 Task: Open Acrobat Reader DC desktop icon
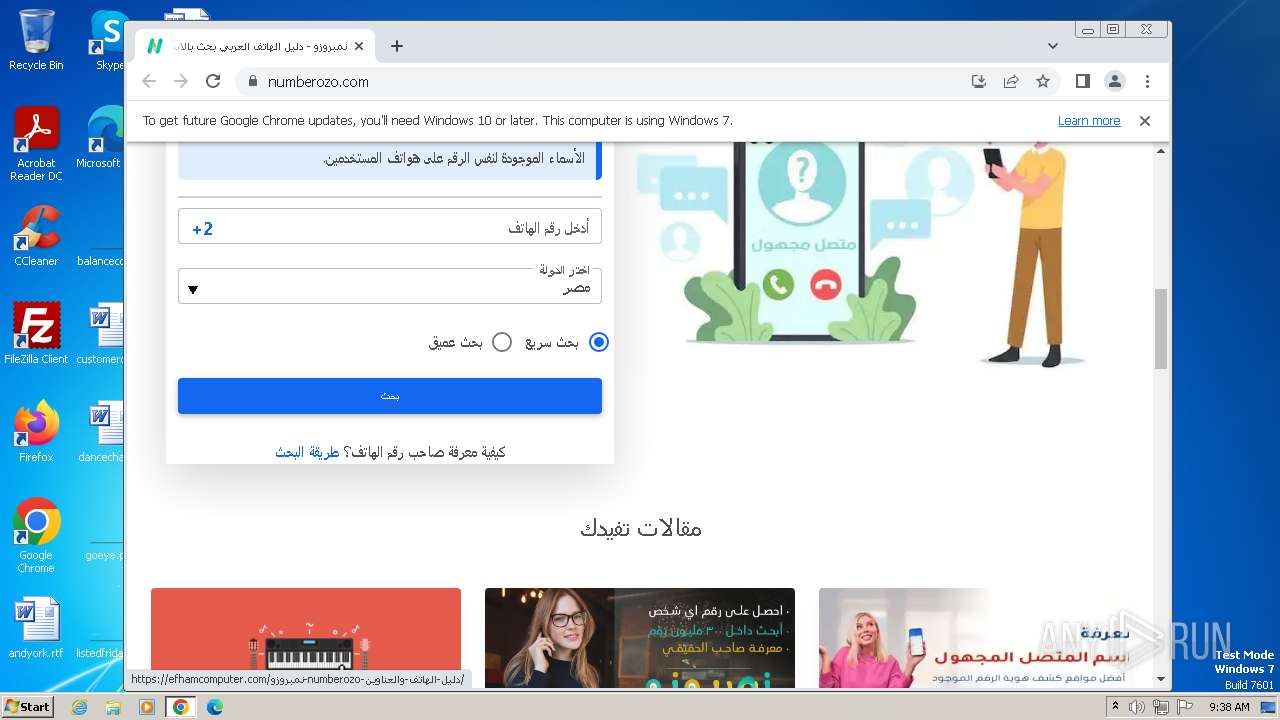click(x=36, y=144)
